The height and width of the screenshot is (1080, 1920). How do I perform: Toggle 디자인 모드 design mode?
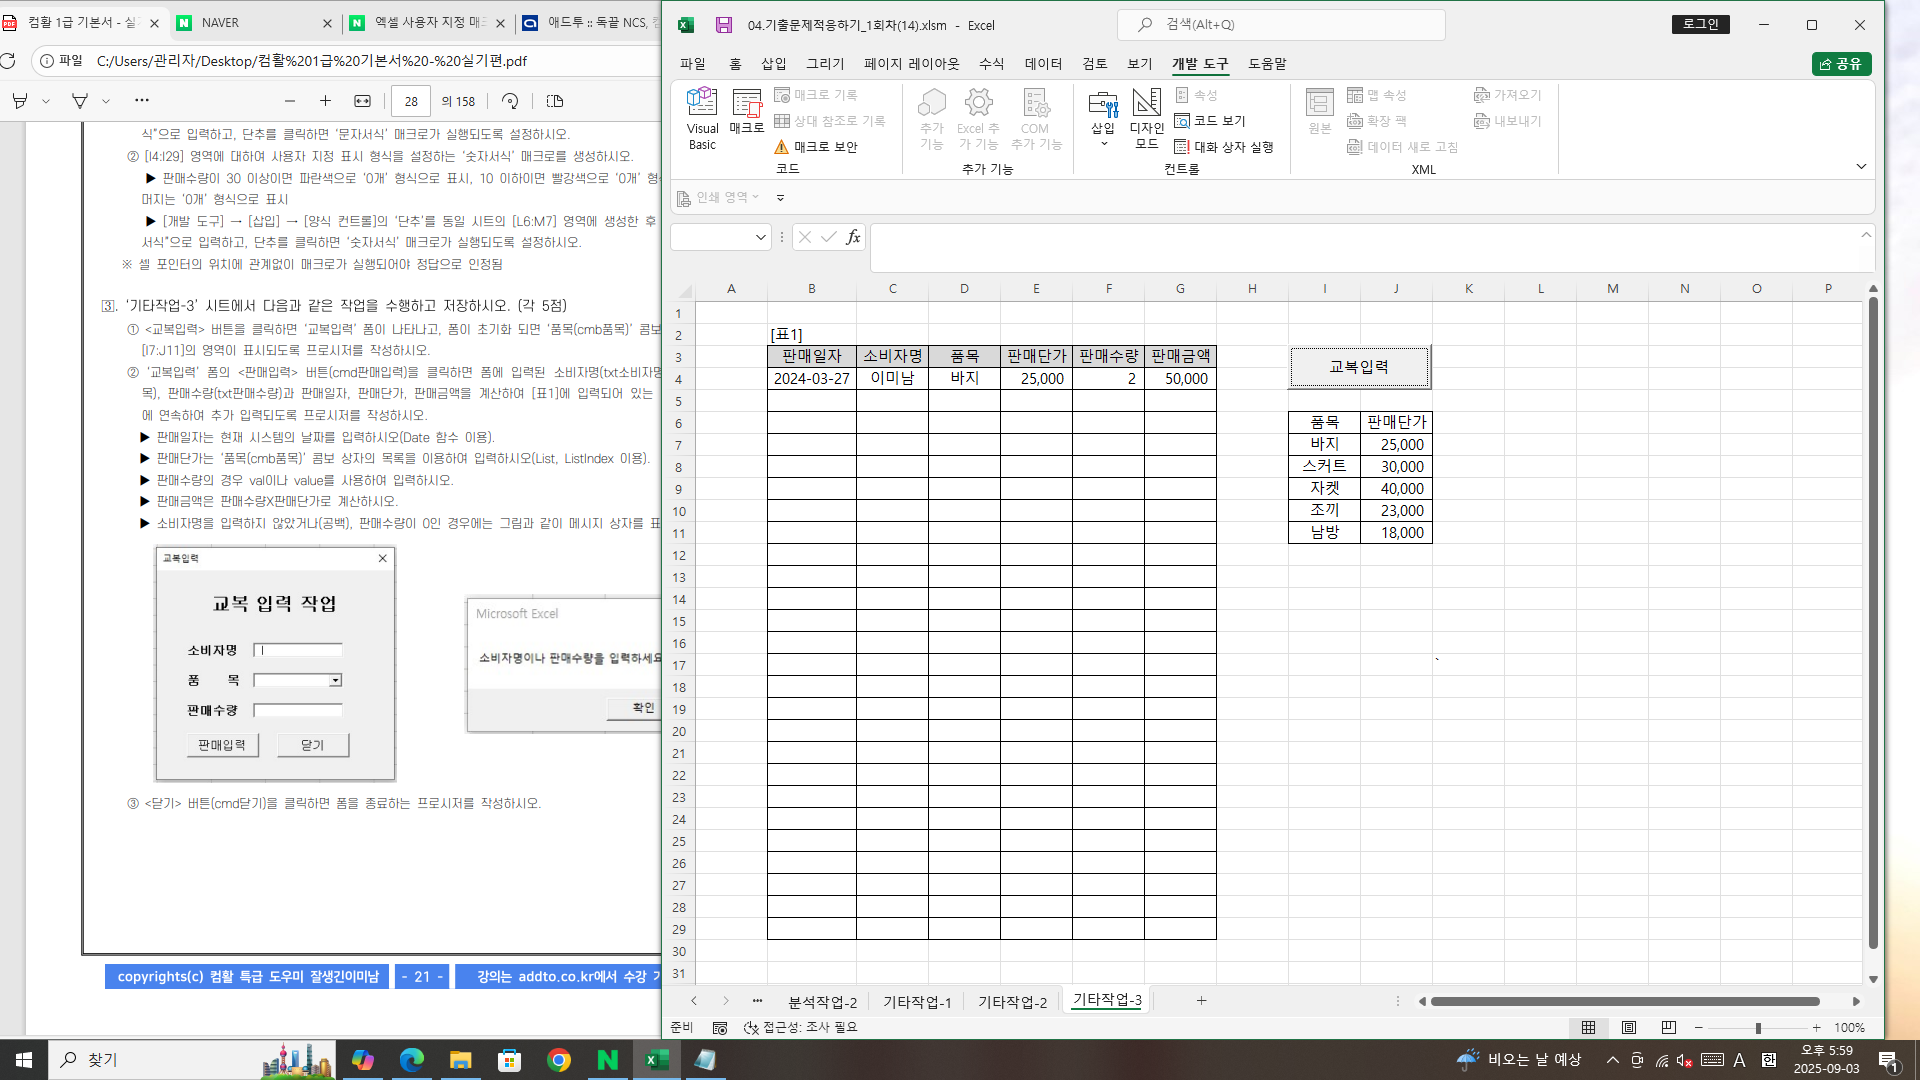pos(1146,117)
